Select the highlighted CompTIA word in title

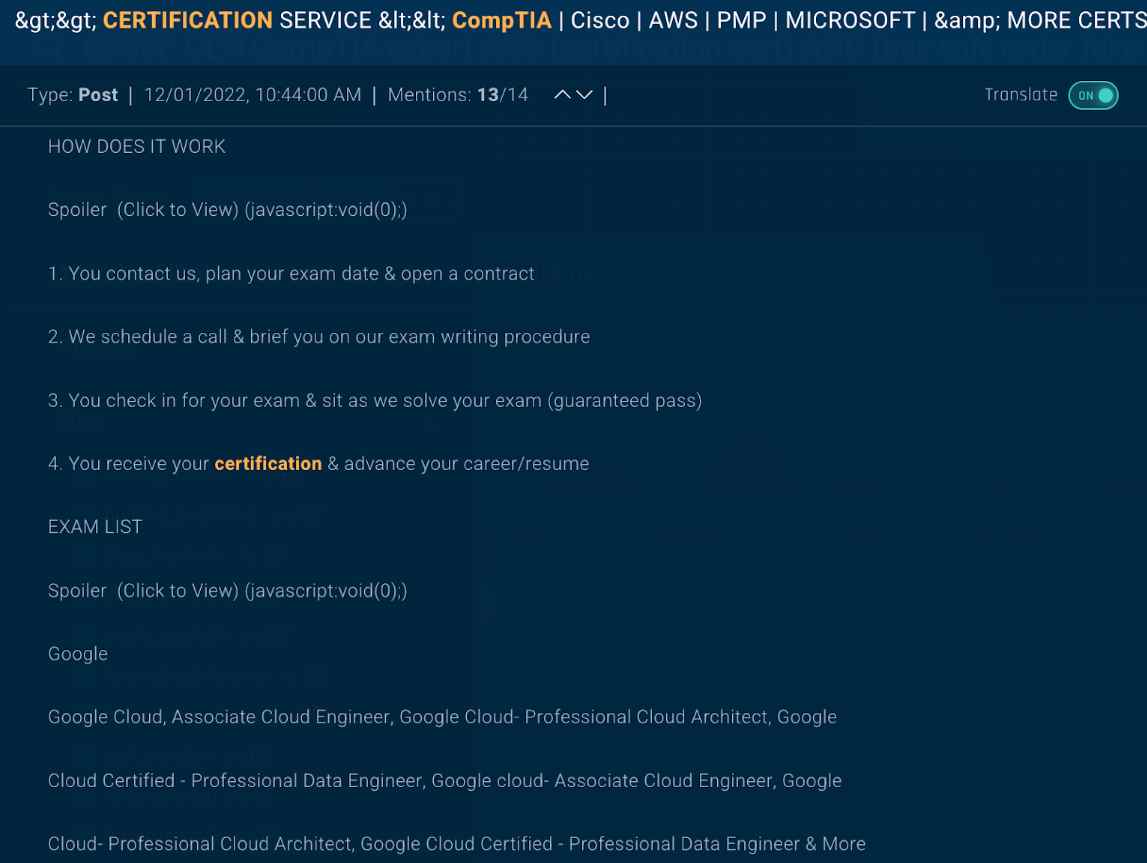click(x=502, y=20)
